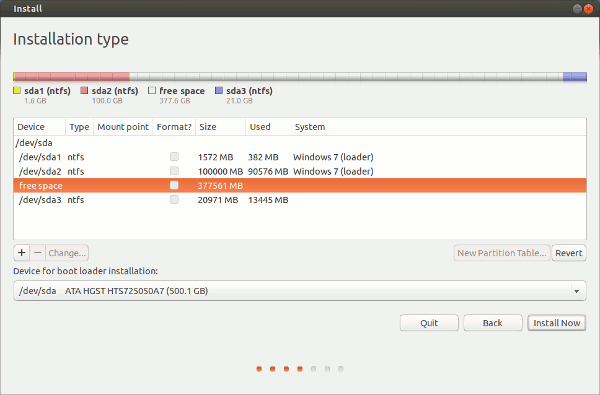Image resolution: width=600 pixels, height=395 pixels.
Task: Sort by Device column header
Action: [x=39, y=127]
